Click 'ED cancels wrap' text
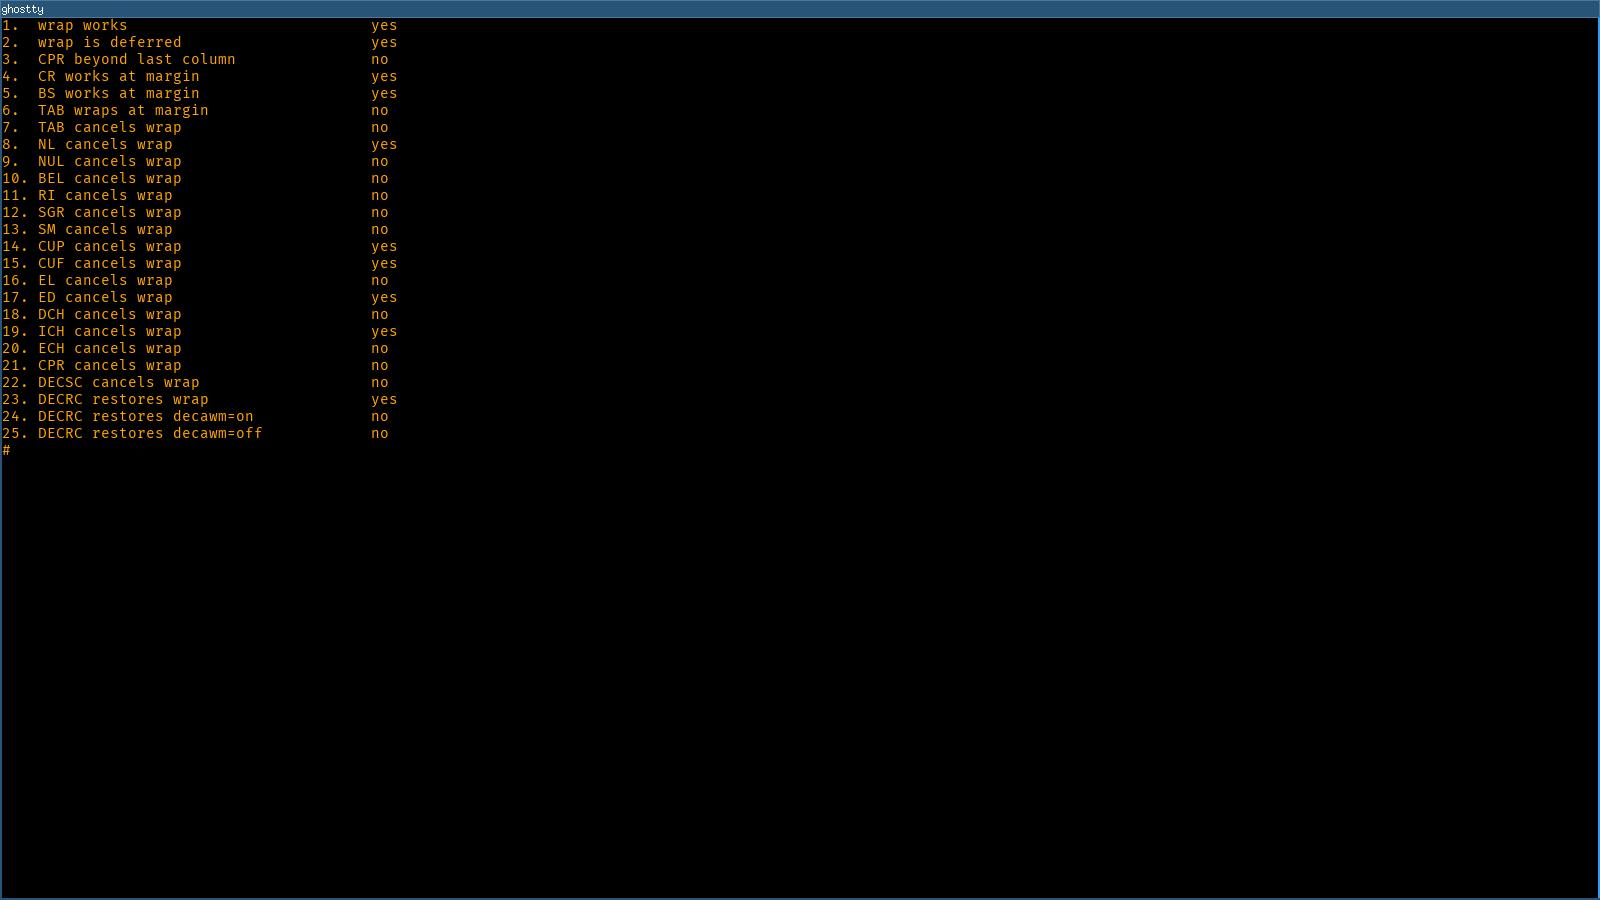 coord(105,298)
